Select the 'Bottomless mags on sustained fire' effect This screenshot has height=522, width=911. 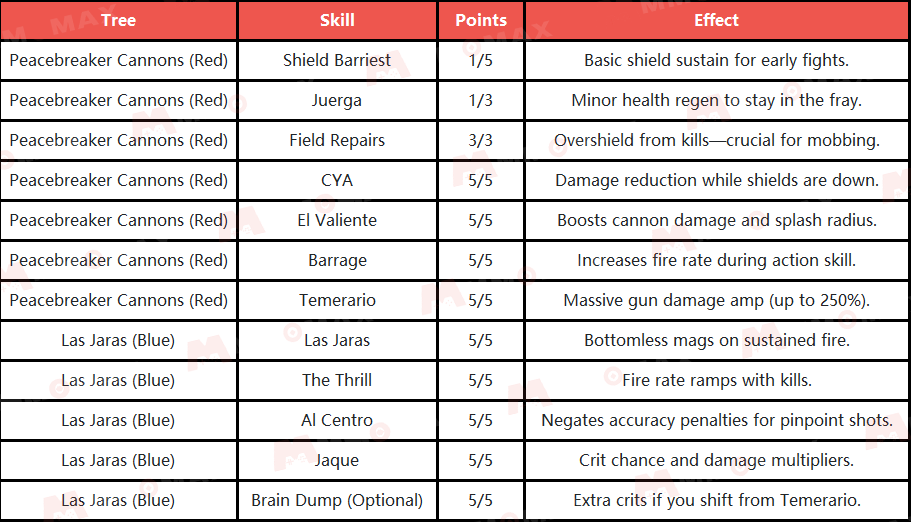point(716,340)
